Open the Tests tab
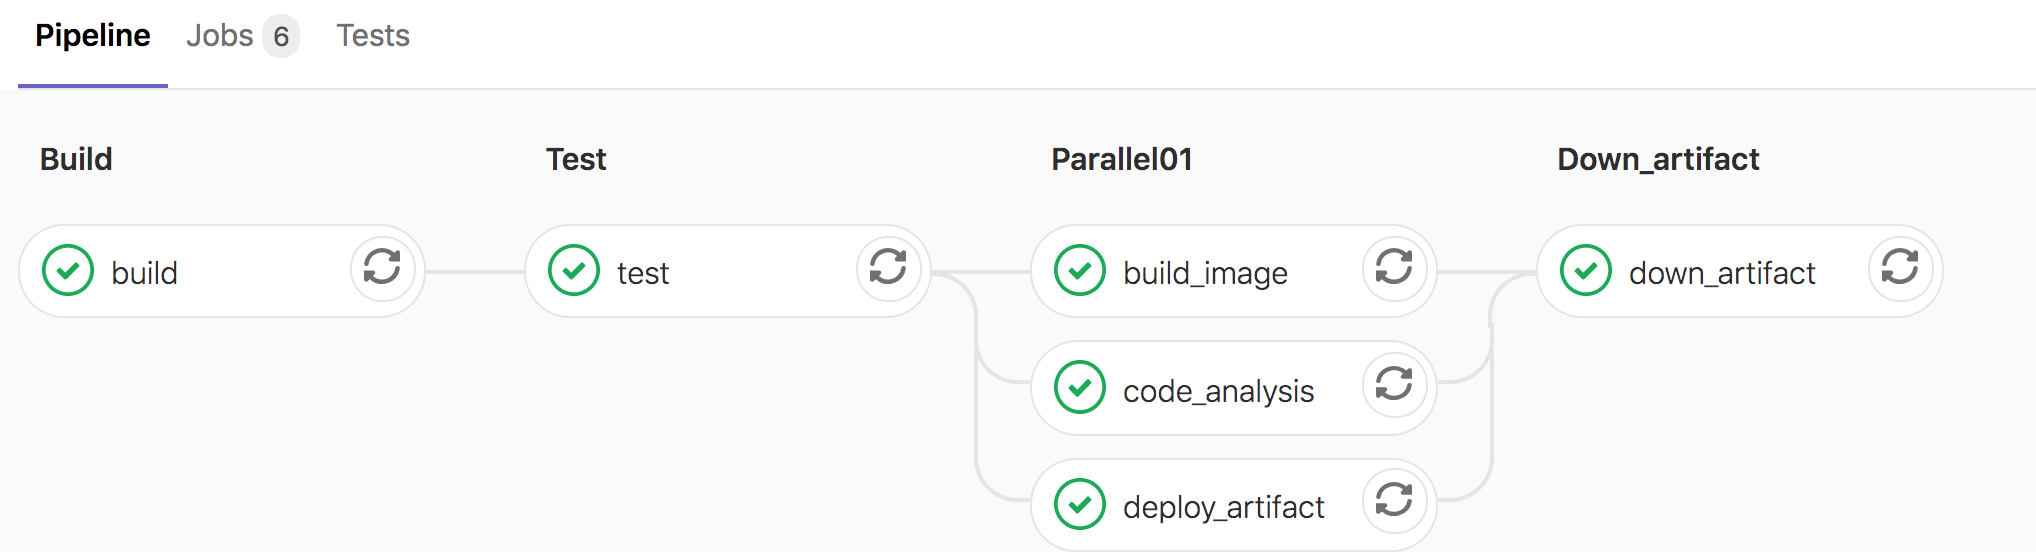 point(373,36)
